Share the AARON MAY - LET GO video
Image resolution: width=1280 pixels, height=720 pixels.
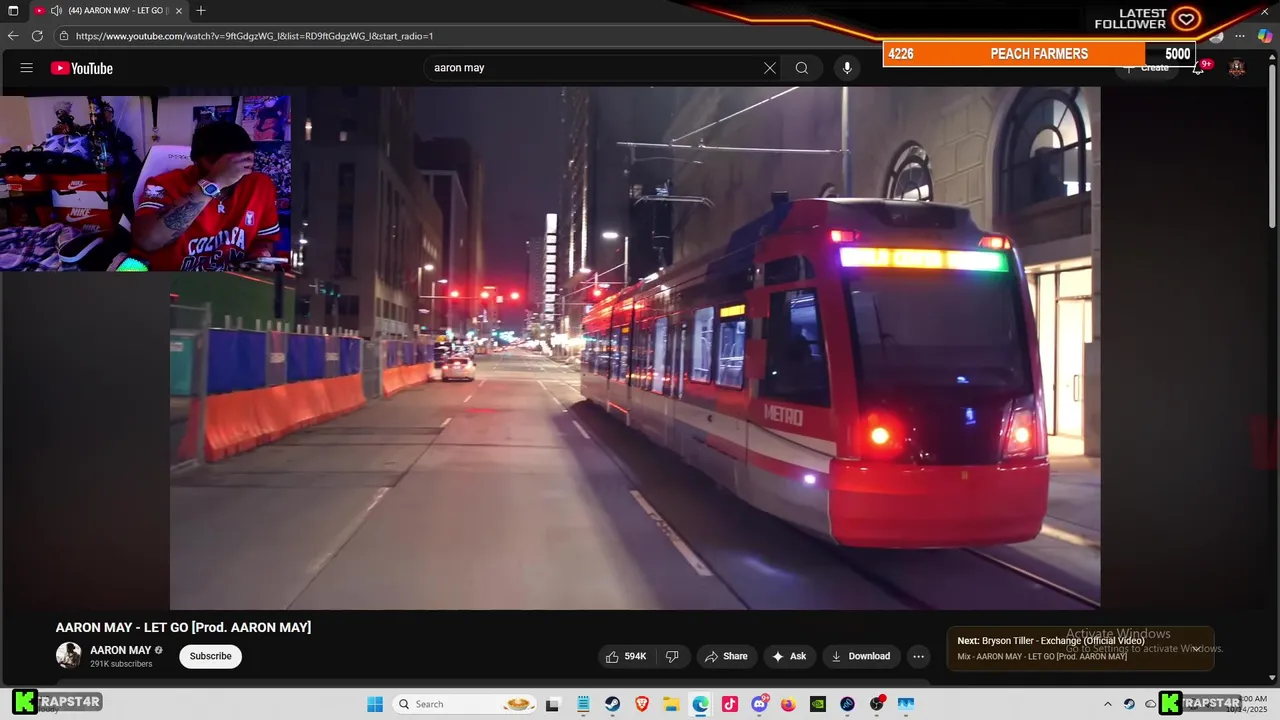pos(726,656)
